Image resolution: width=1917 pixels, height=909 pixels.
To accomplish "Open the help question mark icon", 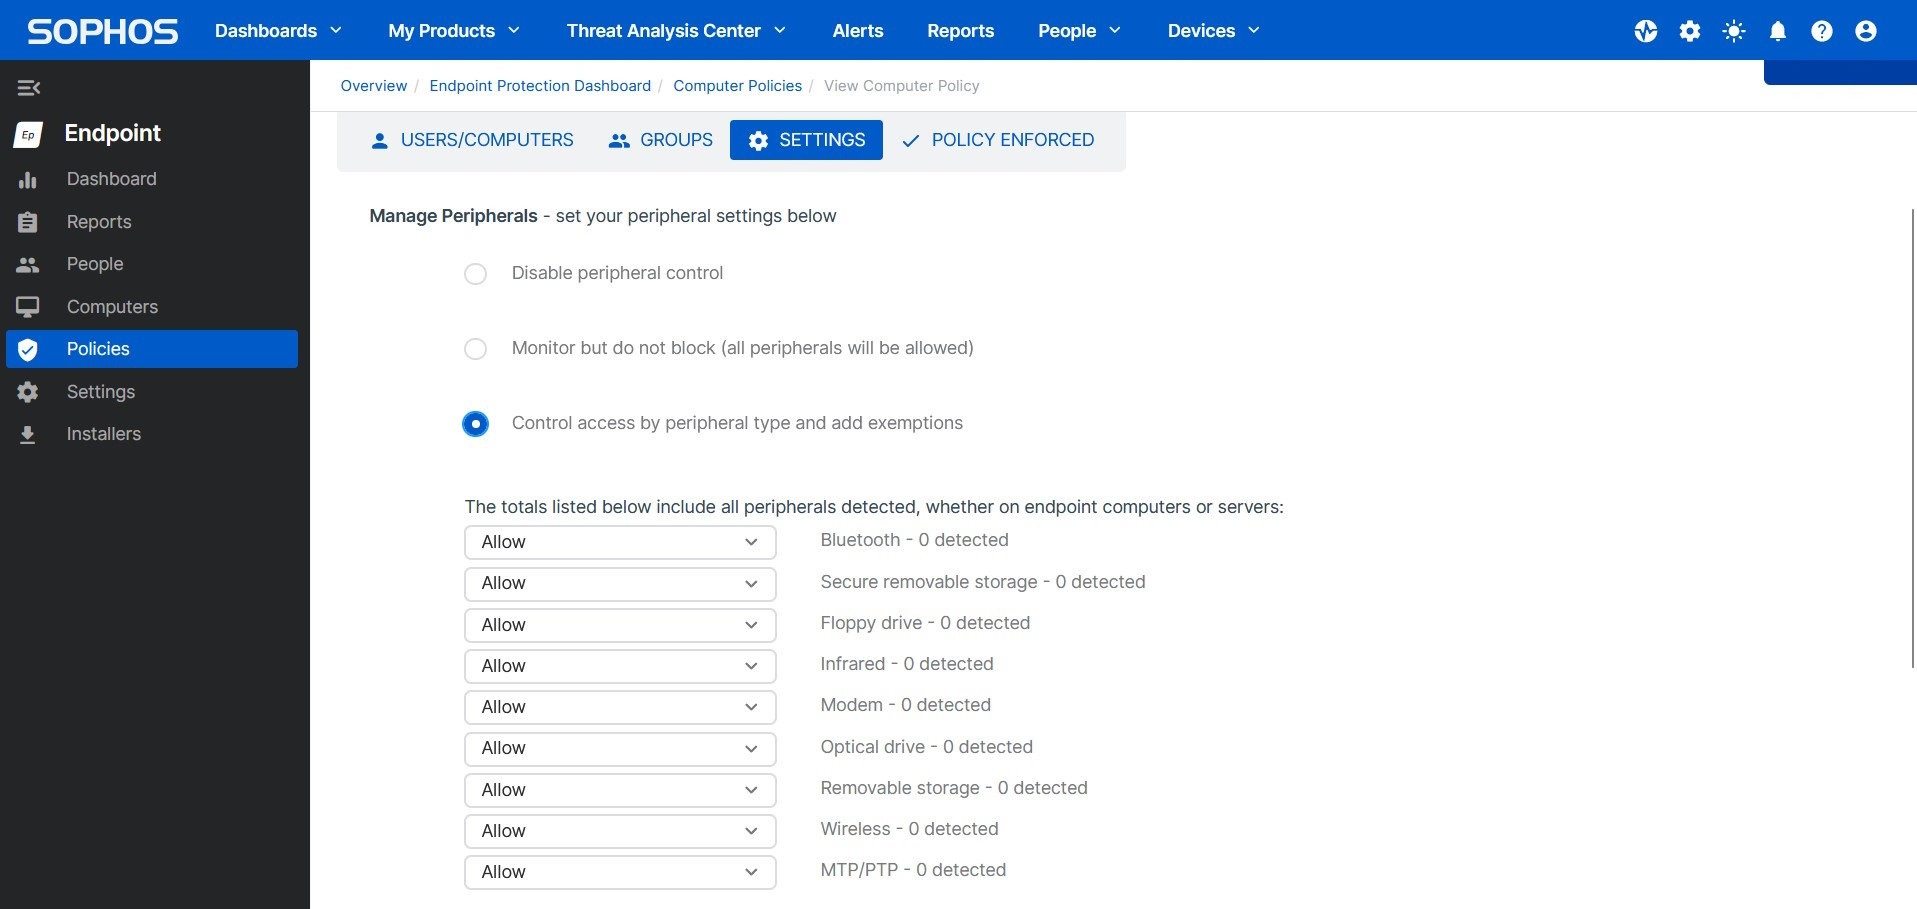I will coord(1822,30).
